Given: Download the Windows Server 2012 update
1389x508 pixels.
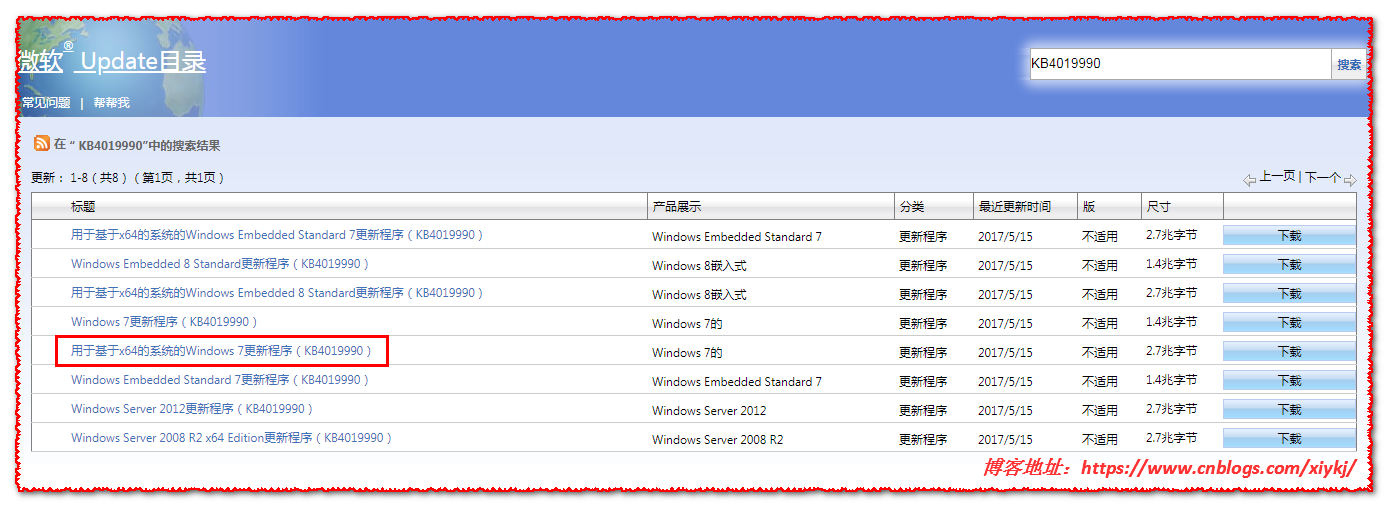Looking at the screenshot, I should 1289,410.
